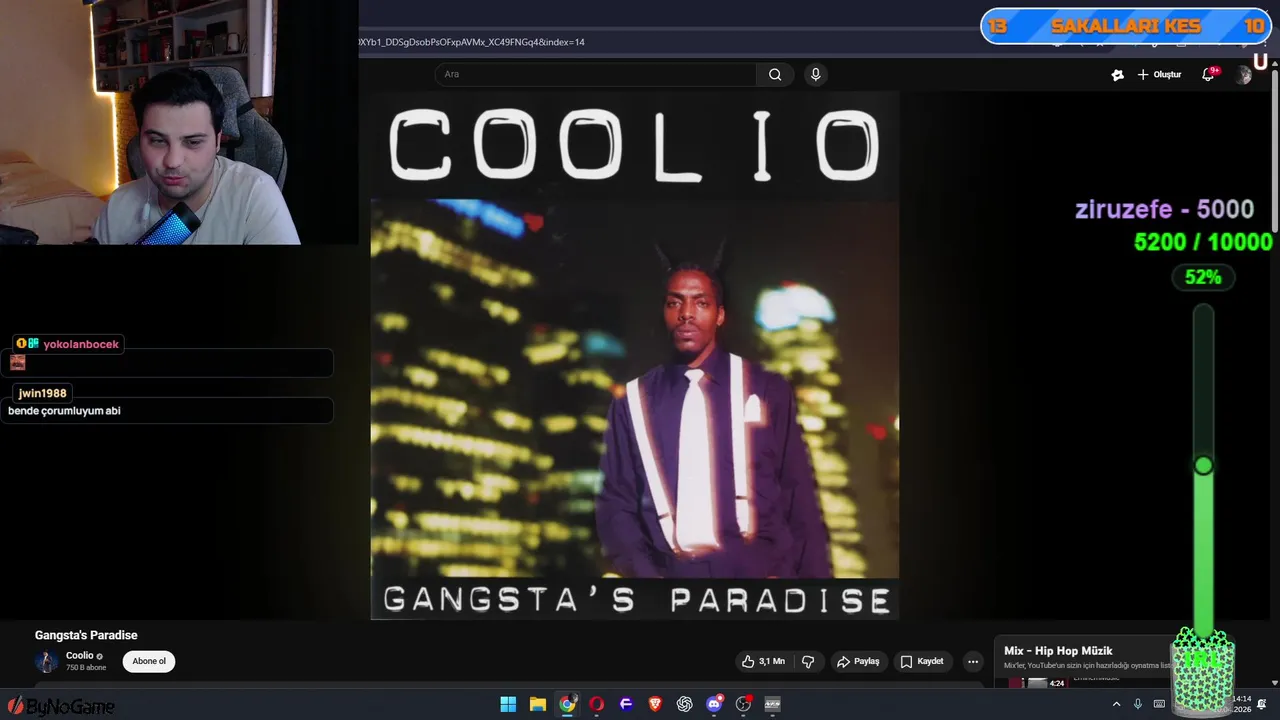Click the Oluştur create button
Viewport: 1280px width, 720px height.
click(x=1159, y=74)
